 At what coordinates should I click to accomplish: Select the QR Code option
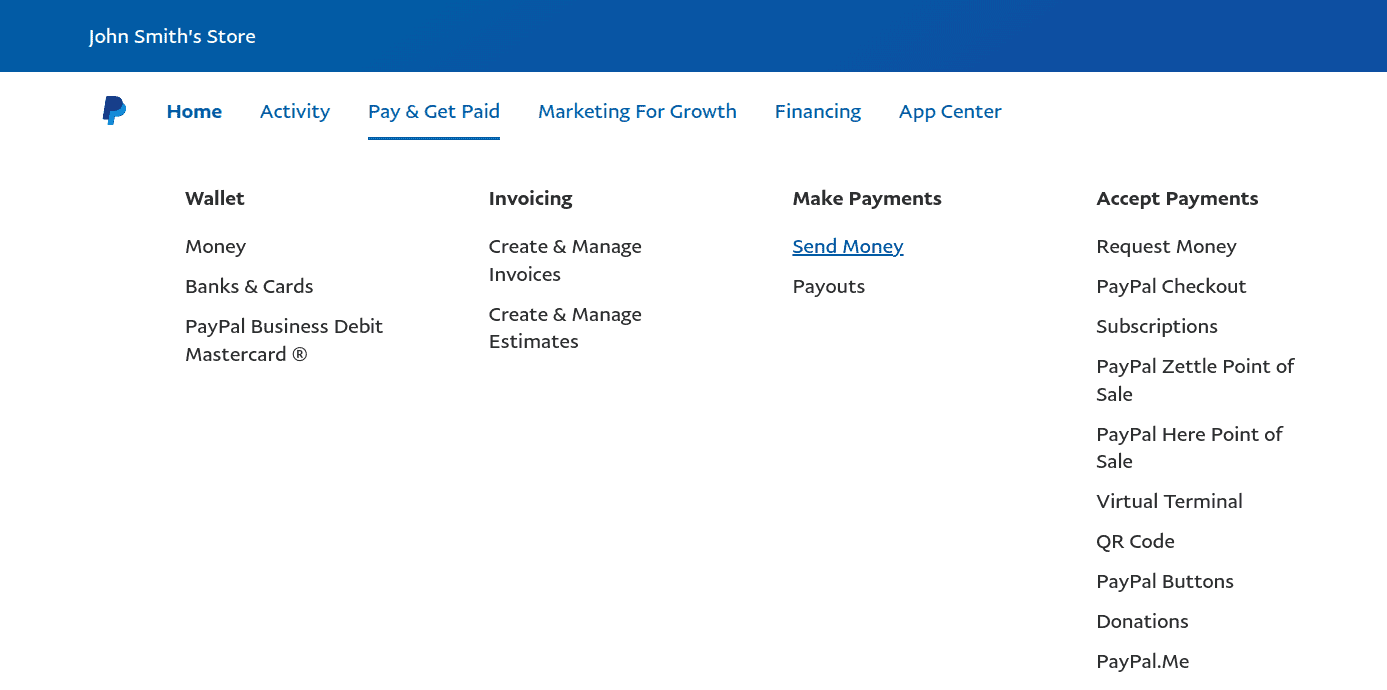pos(1135,542)
